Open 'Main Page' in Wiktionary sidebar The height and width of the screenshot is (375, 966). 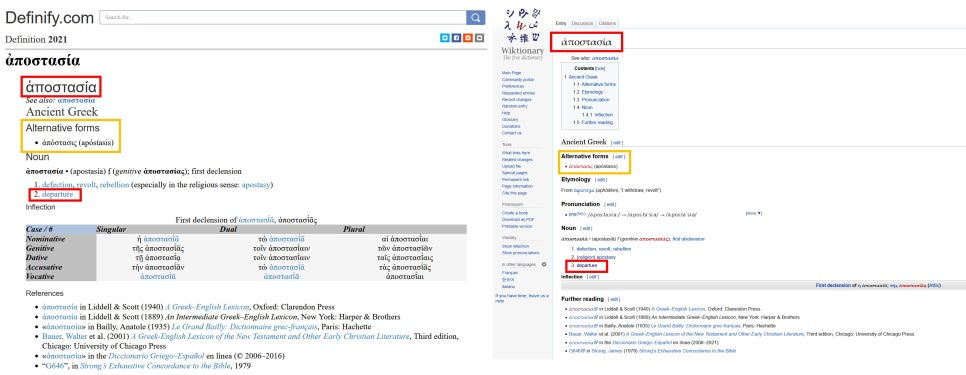click(x=511, y=73)
